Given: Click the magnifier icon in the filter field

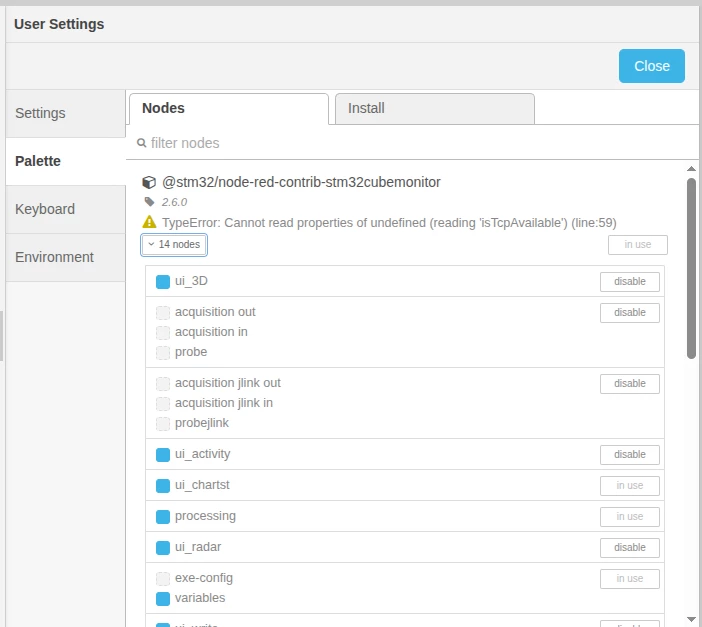Looking at the screenshot, I should coord(141,143).
